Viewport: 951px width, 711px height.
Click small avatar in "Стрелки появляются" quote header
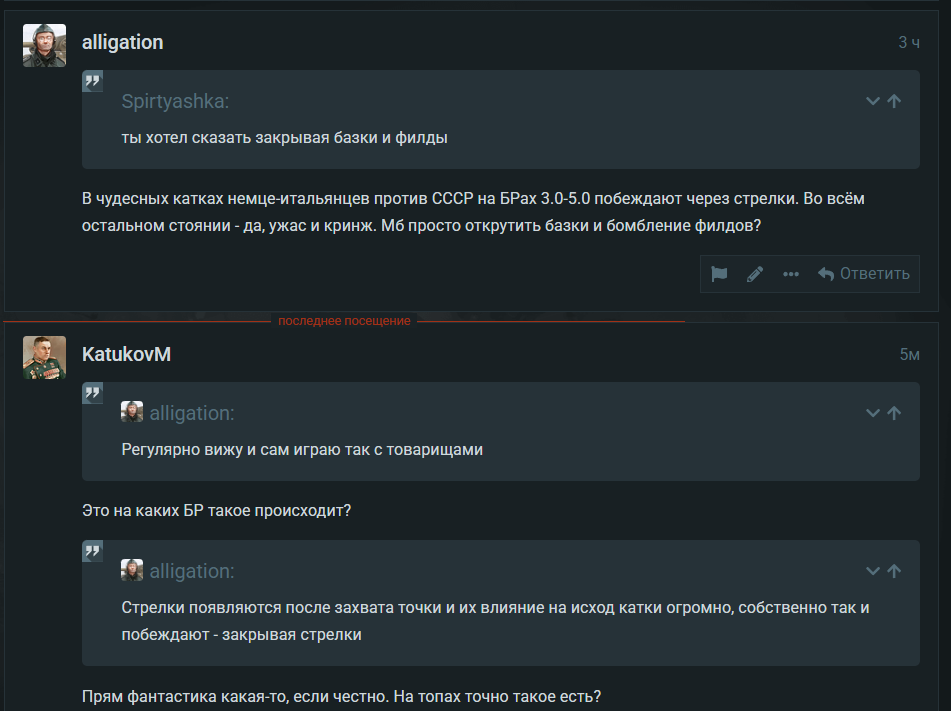pyautogui.click(x=132, y=570)
